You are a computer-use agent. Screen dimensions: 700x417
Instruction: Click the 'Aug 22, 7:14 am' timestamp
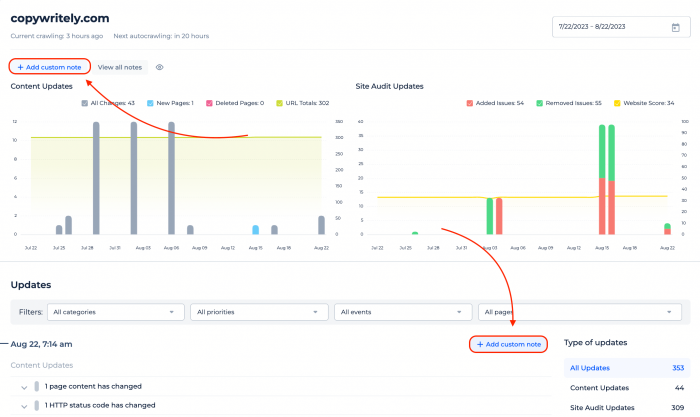pos(42,344)
